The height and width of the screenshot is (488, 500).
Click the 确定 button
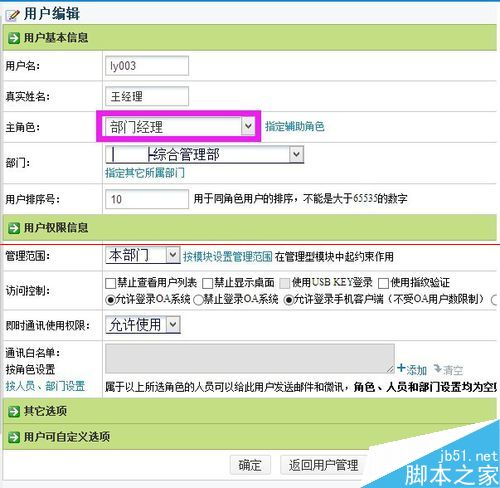coord(250,465)
